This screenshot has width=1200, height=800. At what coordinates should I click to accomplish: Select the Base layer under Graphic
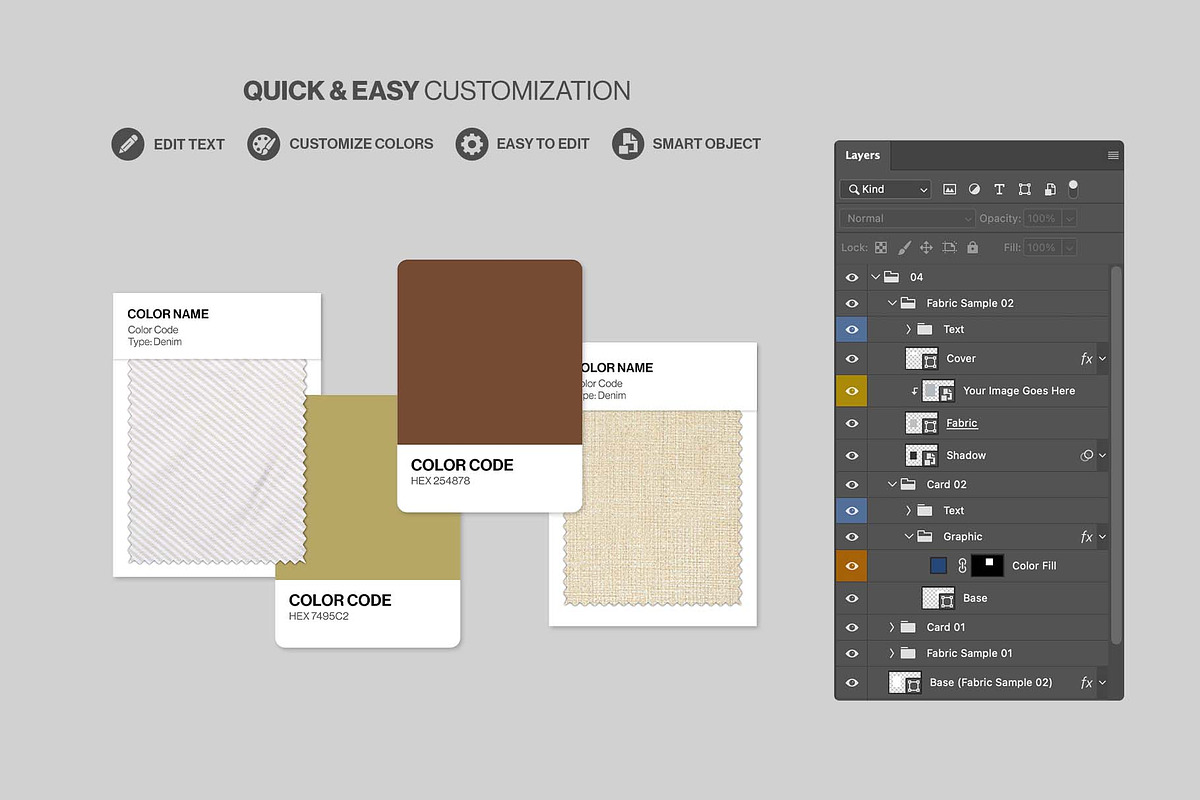[975, 598]
